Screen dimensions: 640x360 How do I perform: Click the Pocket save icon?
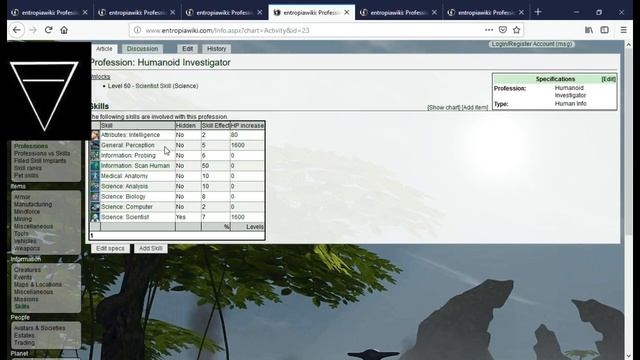503,30
